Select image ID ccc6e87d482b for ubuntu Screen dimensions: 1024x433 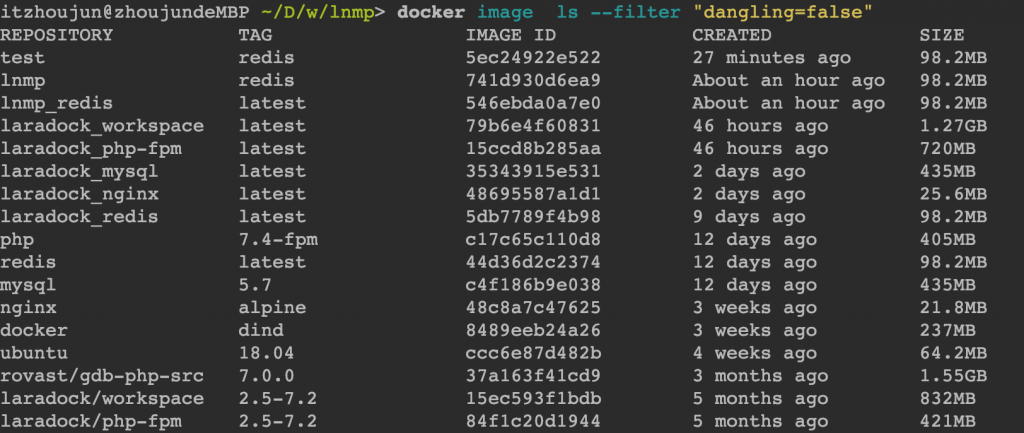tap(533, 353)
